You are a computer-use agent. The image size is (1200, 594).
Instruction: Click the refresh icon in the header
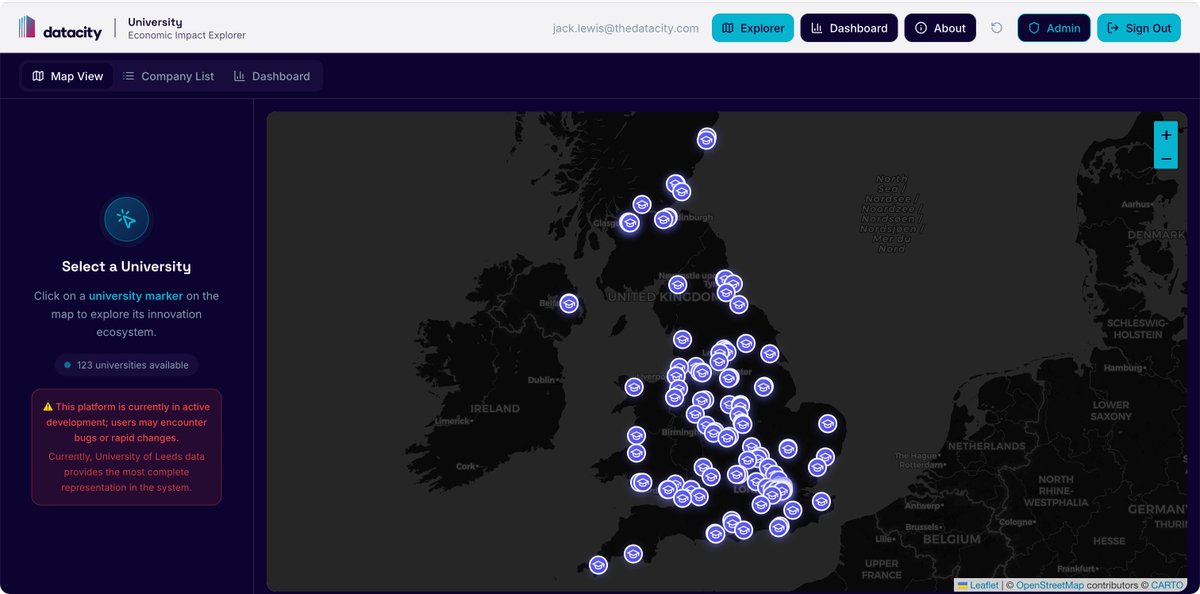tap(996, 28)
